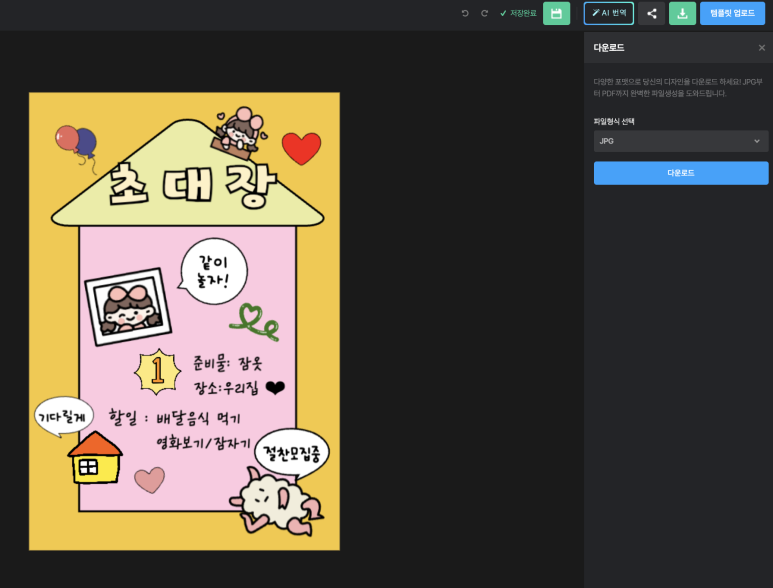Select the girl character on the roof

pyautogui.click(x=238, y=133)
